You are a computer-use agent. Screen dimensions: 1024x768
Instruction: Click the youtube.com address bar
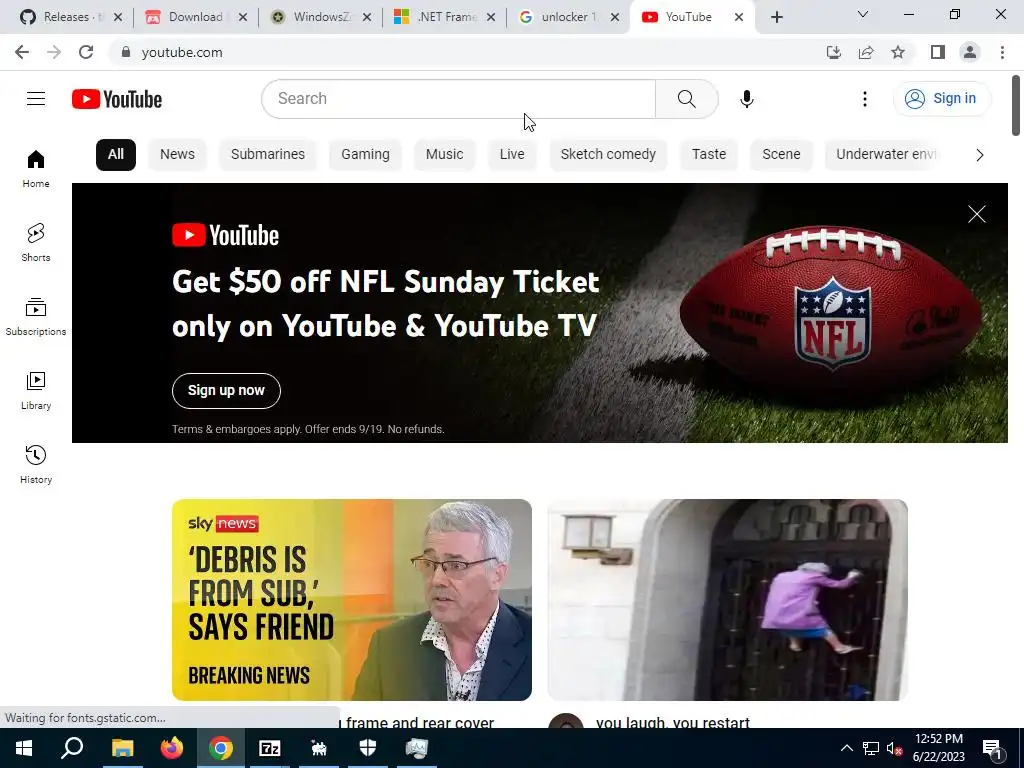(x=462, y=52)
